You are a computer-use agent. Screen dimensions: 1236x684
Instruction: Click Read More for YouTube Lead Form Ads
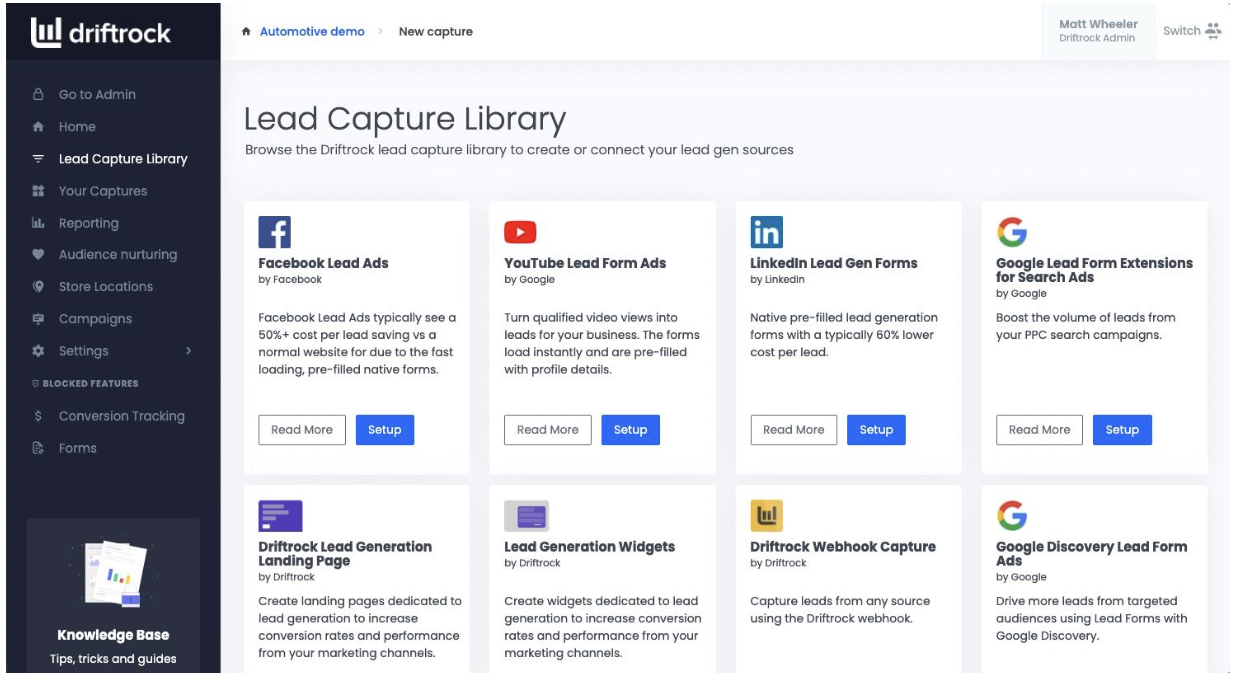point(547,430)
